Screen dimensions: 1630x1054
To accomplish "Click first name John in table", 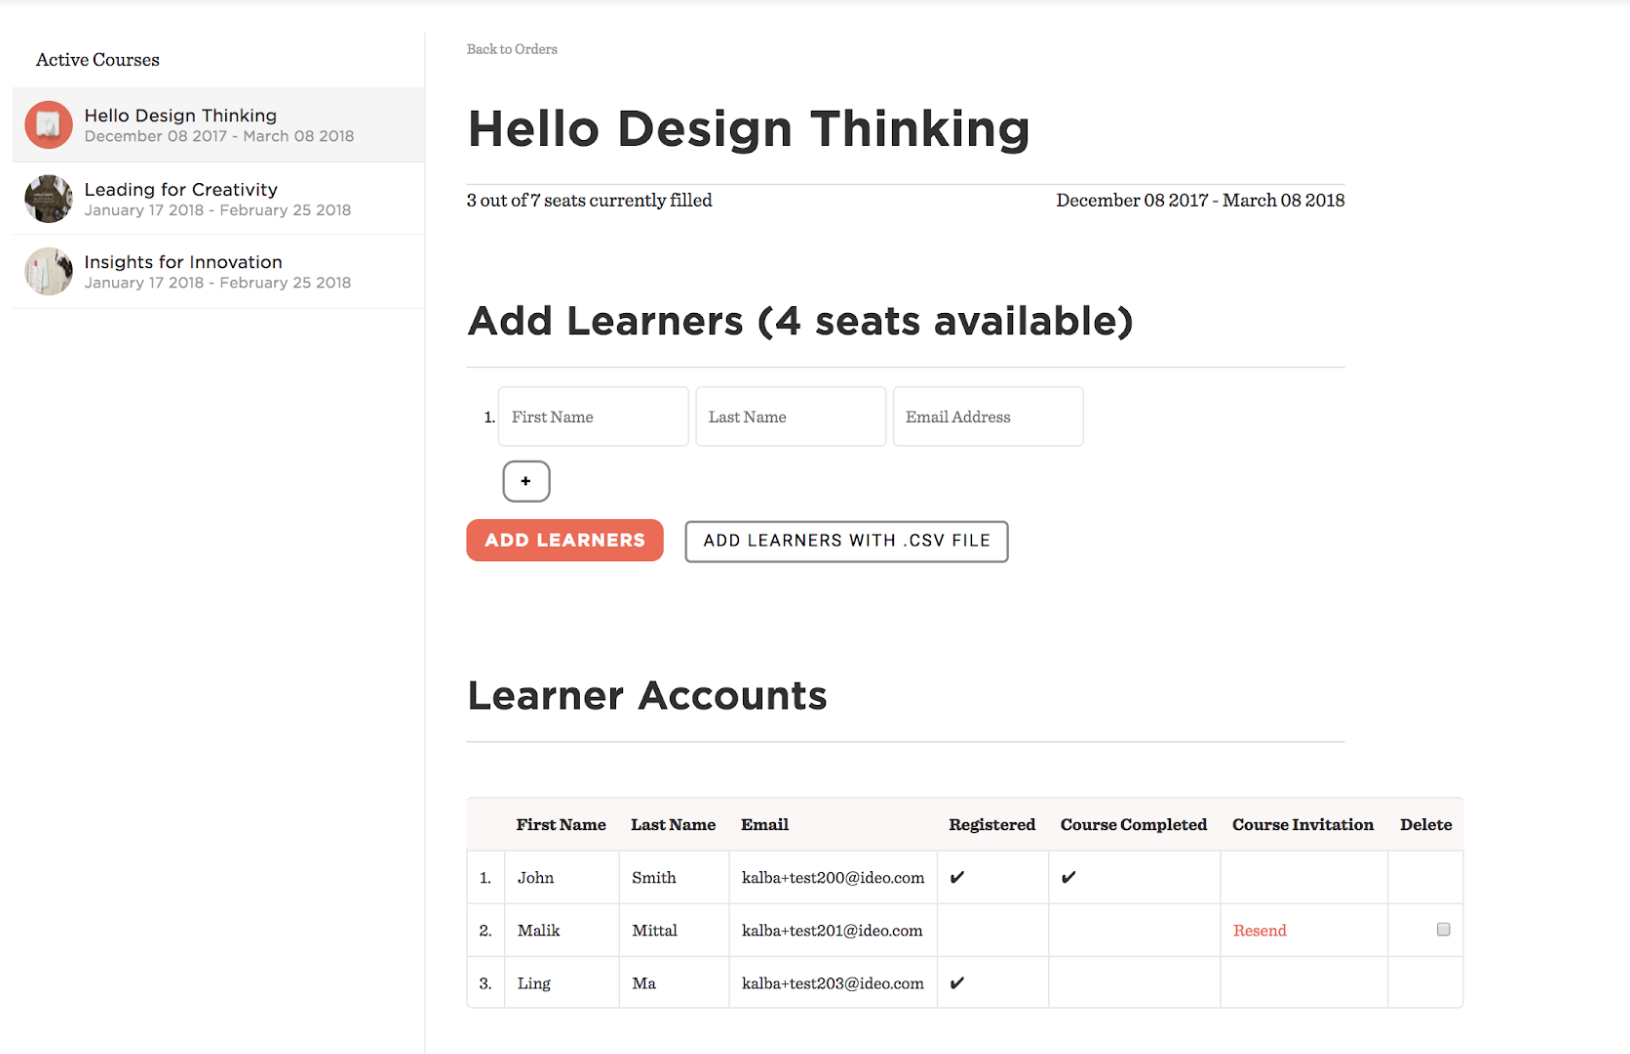I will coord(536,878).
